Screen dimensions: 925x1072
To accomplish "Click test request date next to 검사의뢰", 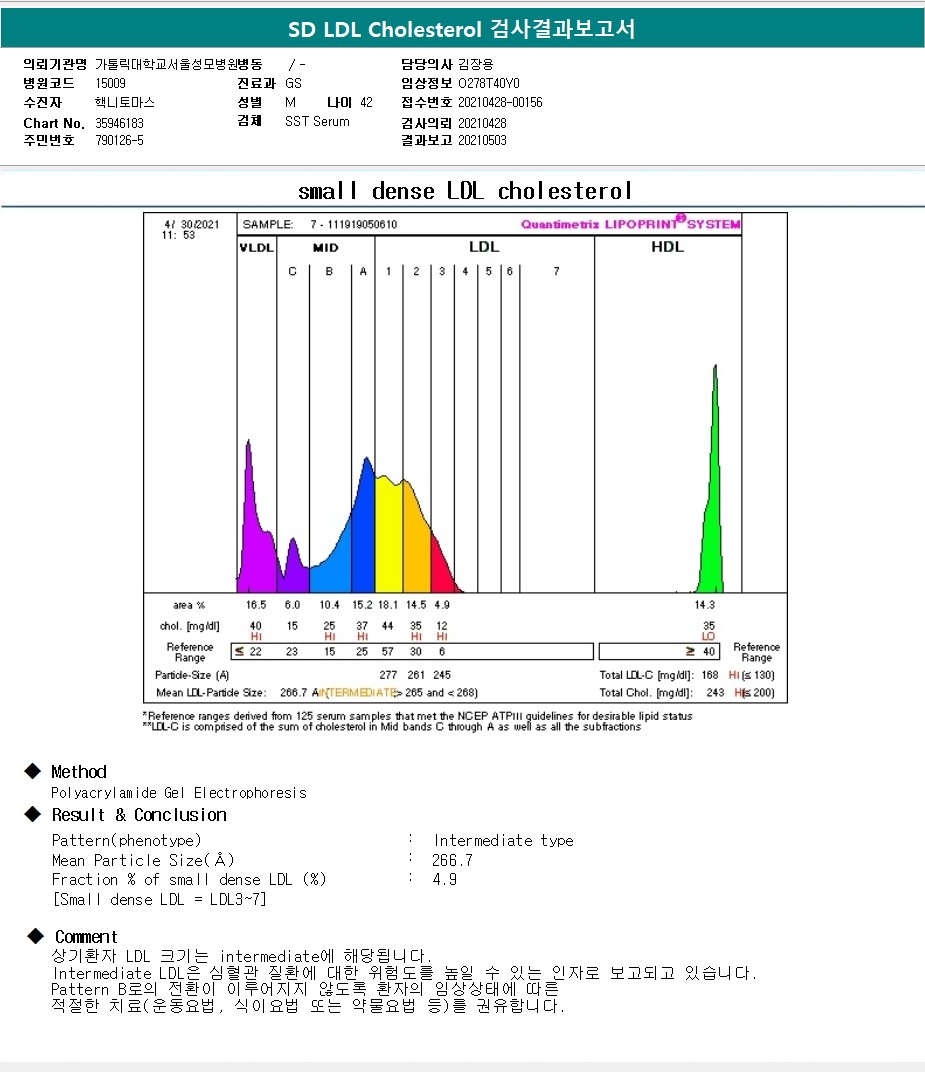I will click(482, 123).
